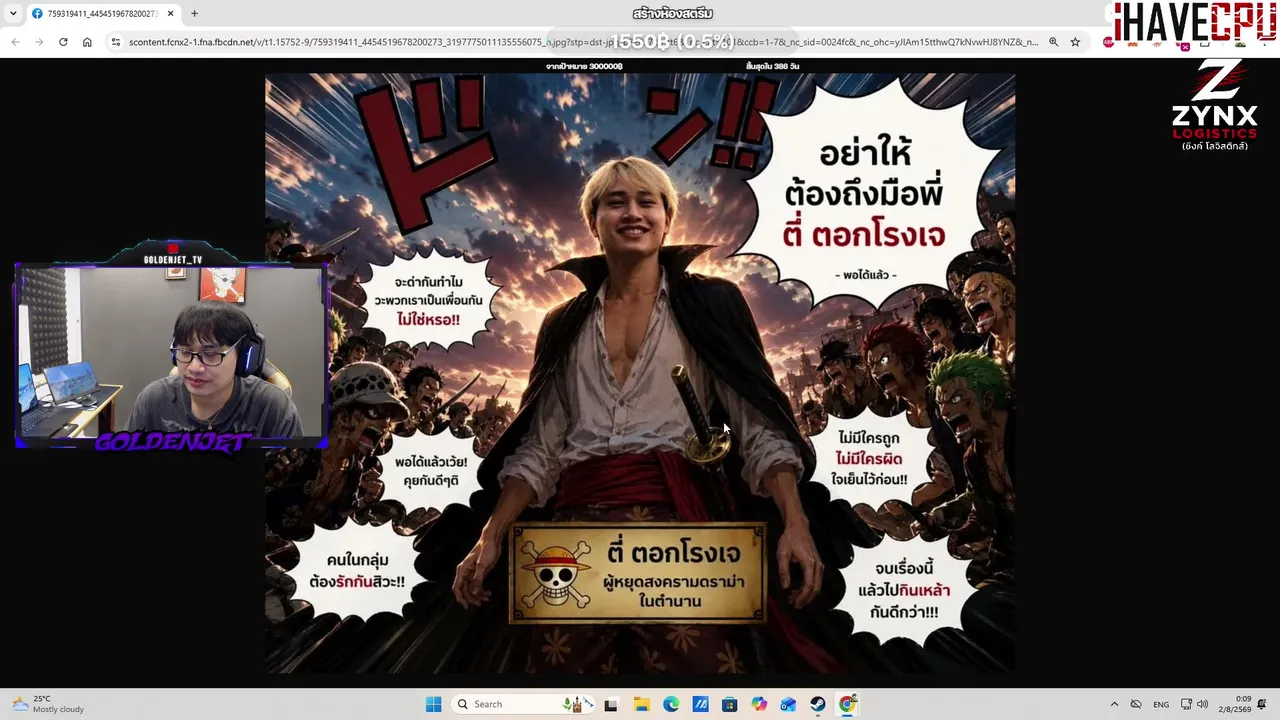
Task: Click the zoom magnifier in the address bar
Action: [x=1053, y=42]
